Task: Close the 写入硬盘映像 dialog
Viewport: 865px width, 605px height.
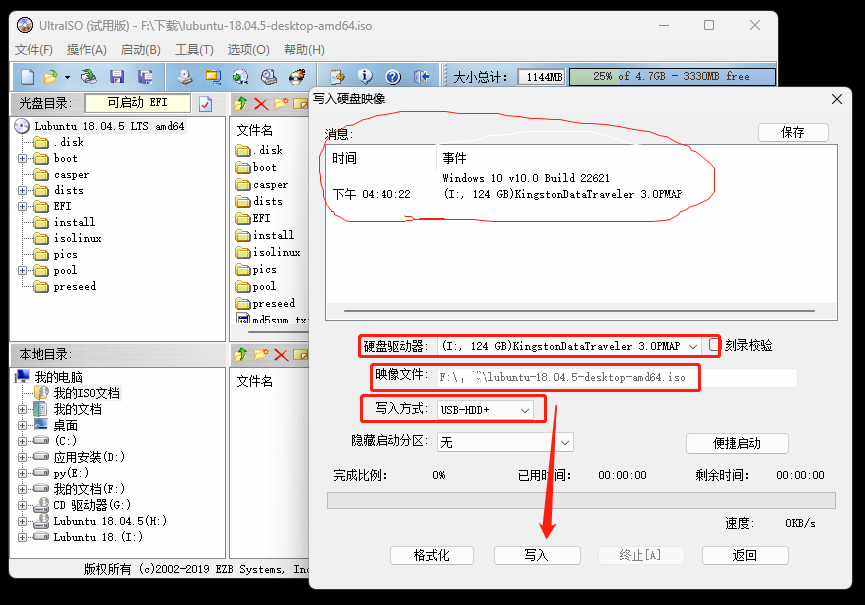Action: tap(837, 99)
